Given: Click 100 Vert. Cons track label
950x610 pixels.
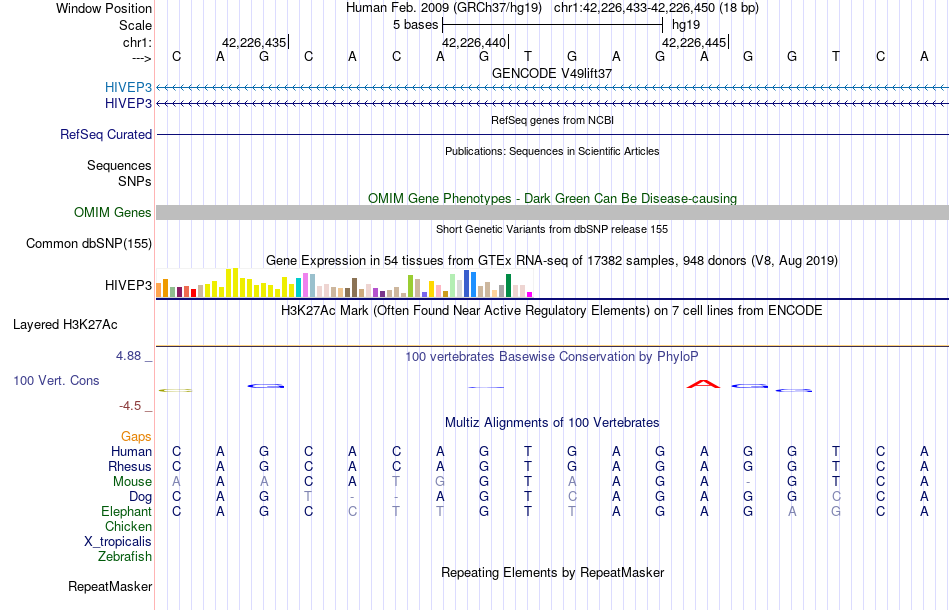Looking at the screenshot, I should 56,380.
